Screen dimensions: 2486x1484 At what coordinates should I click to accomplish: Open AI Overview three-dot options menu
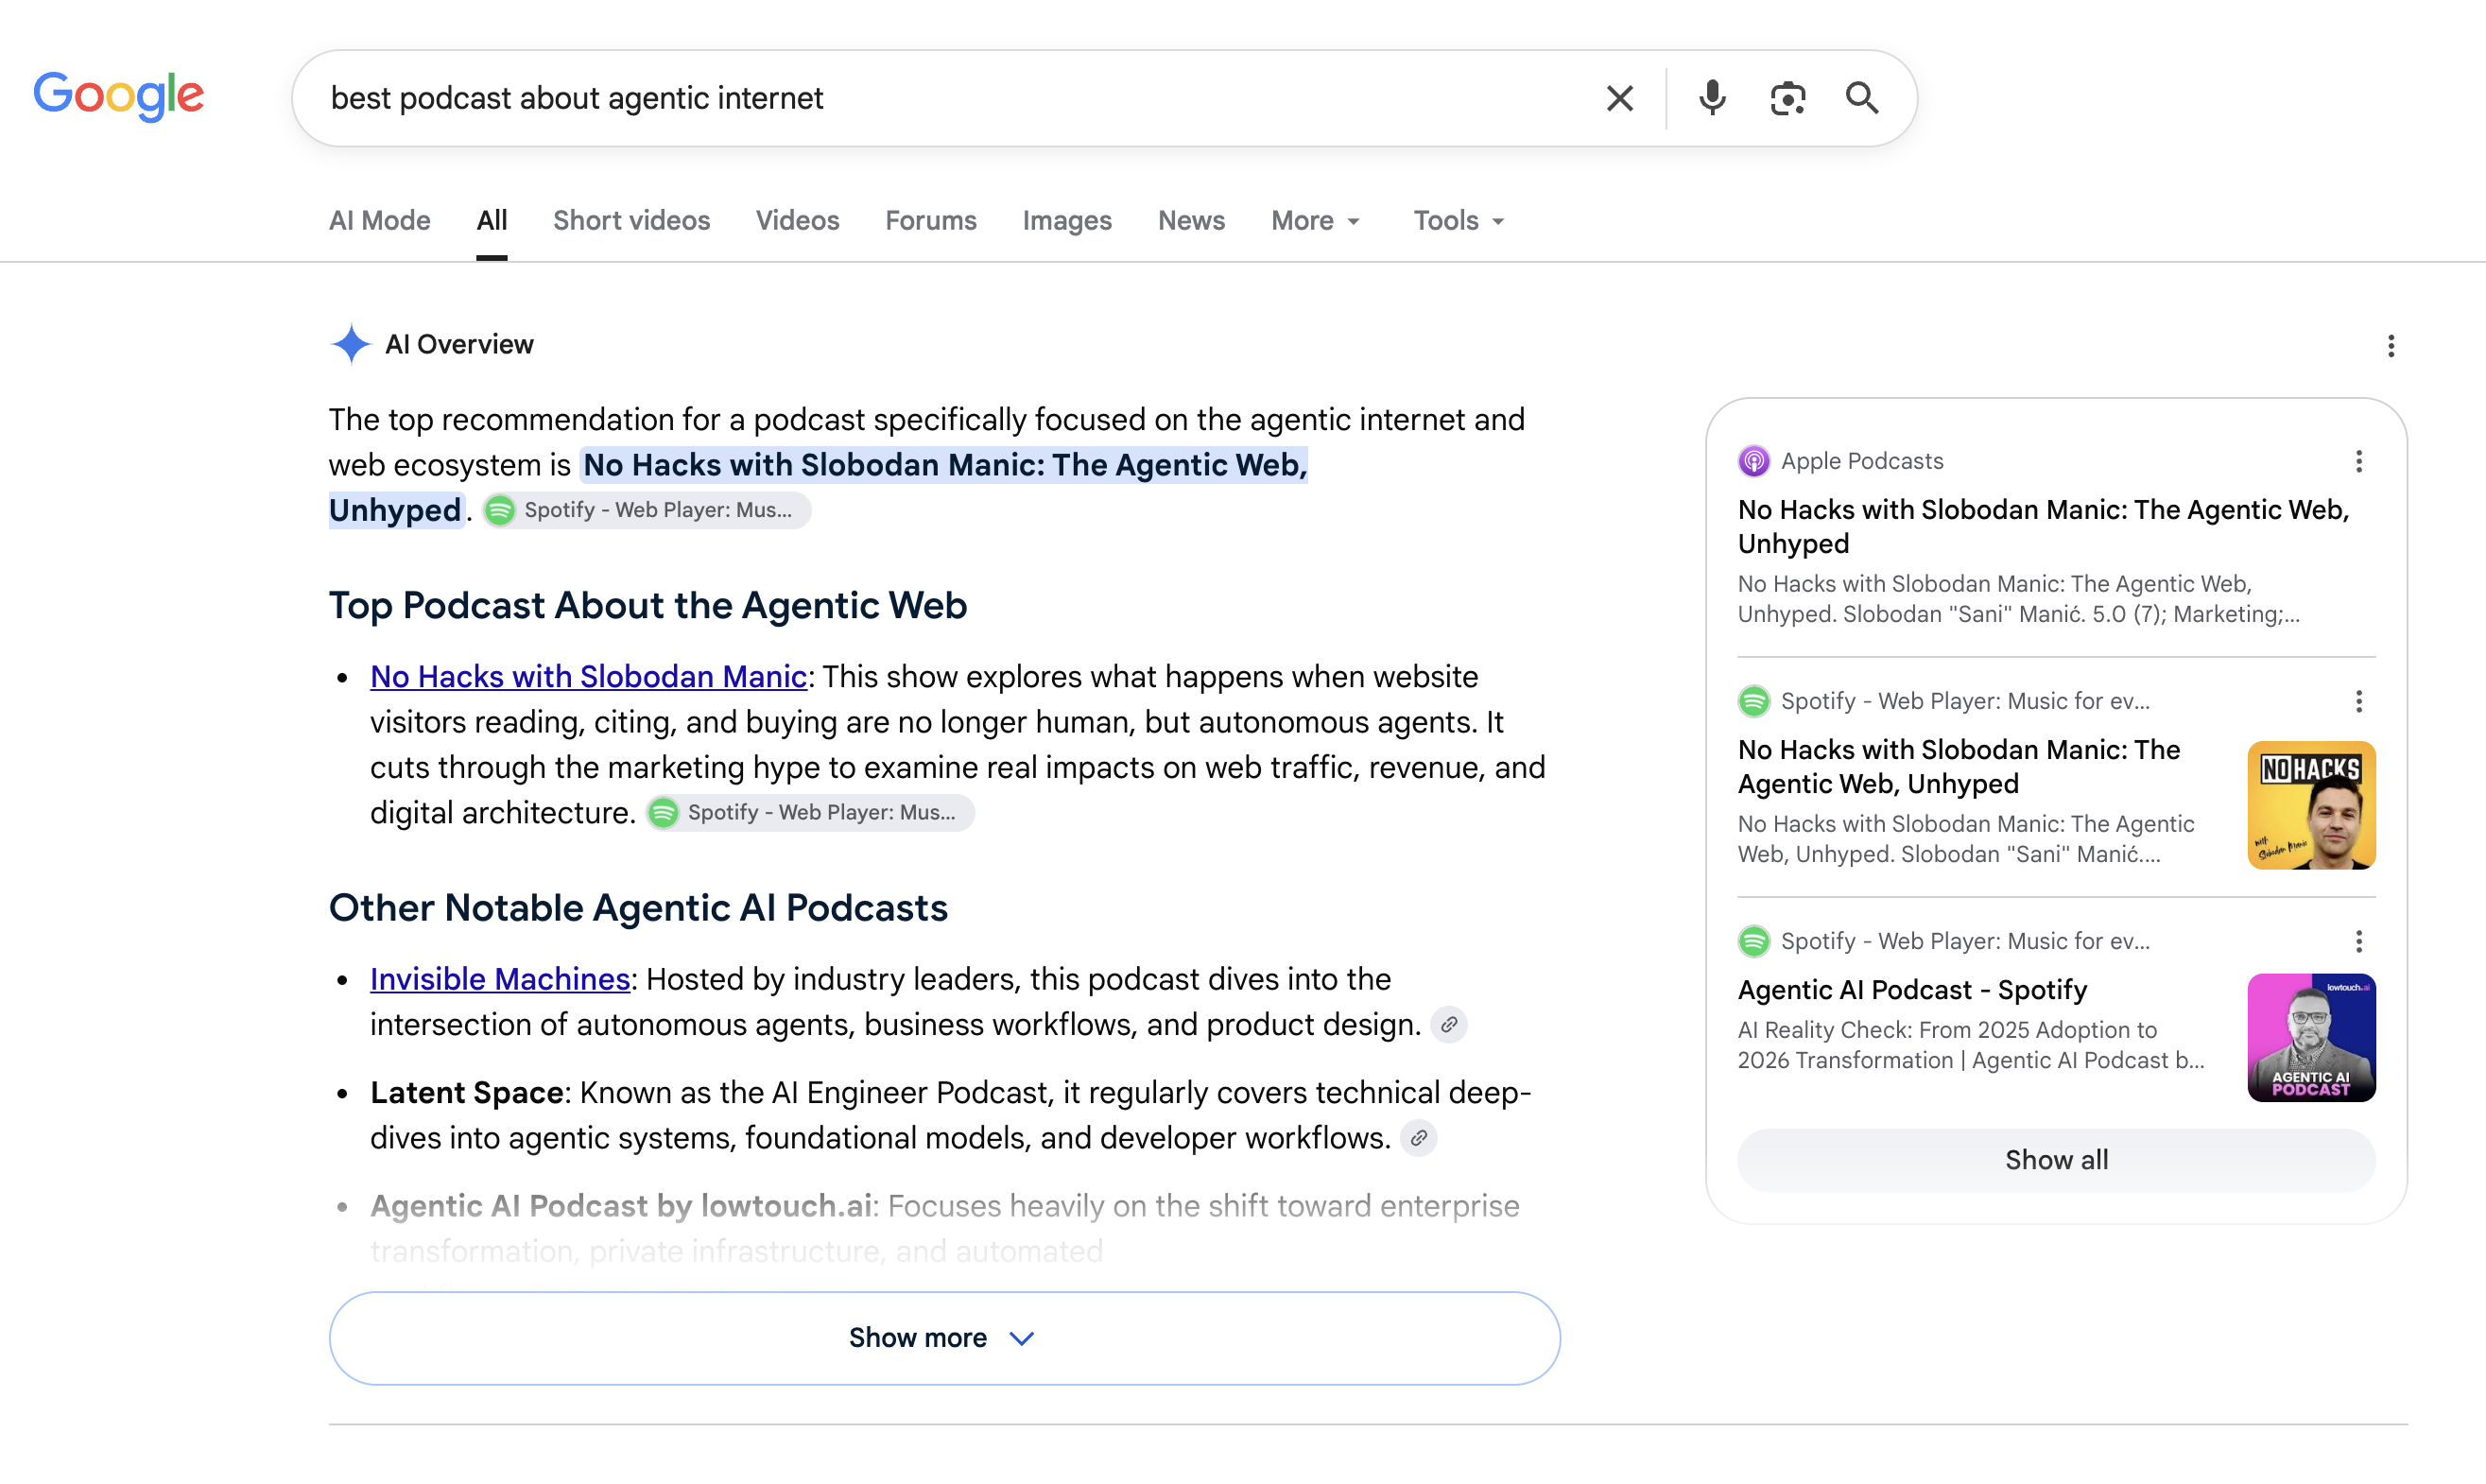(x=2390, y=346)
